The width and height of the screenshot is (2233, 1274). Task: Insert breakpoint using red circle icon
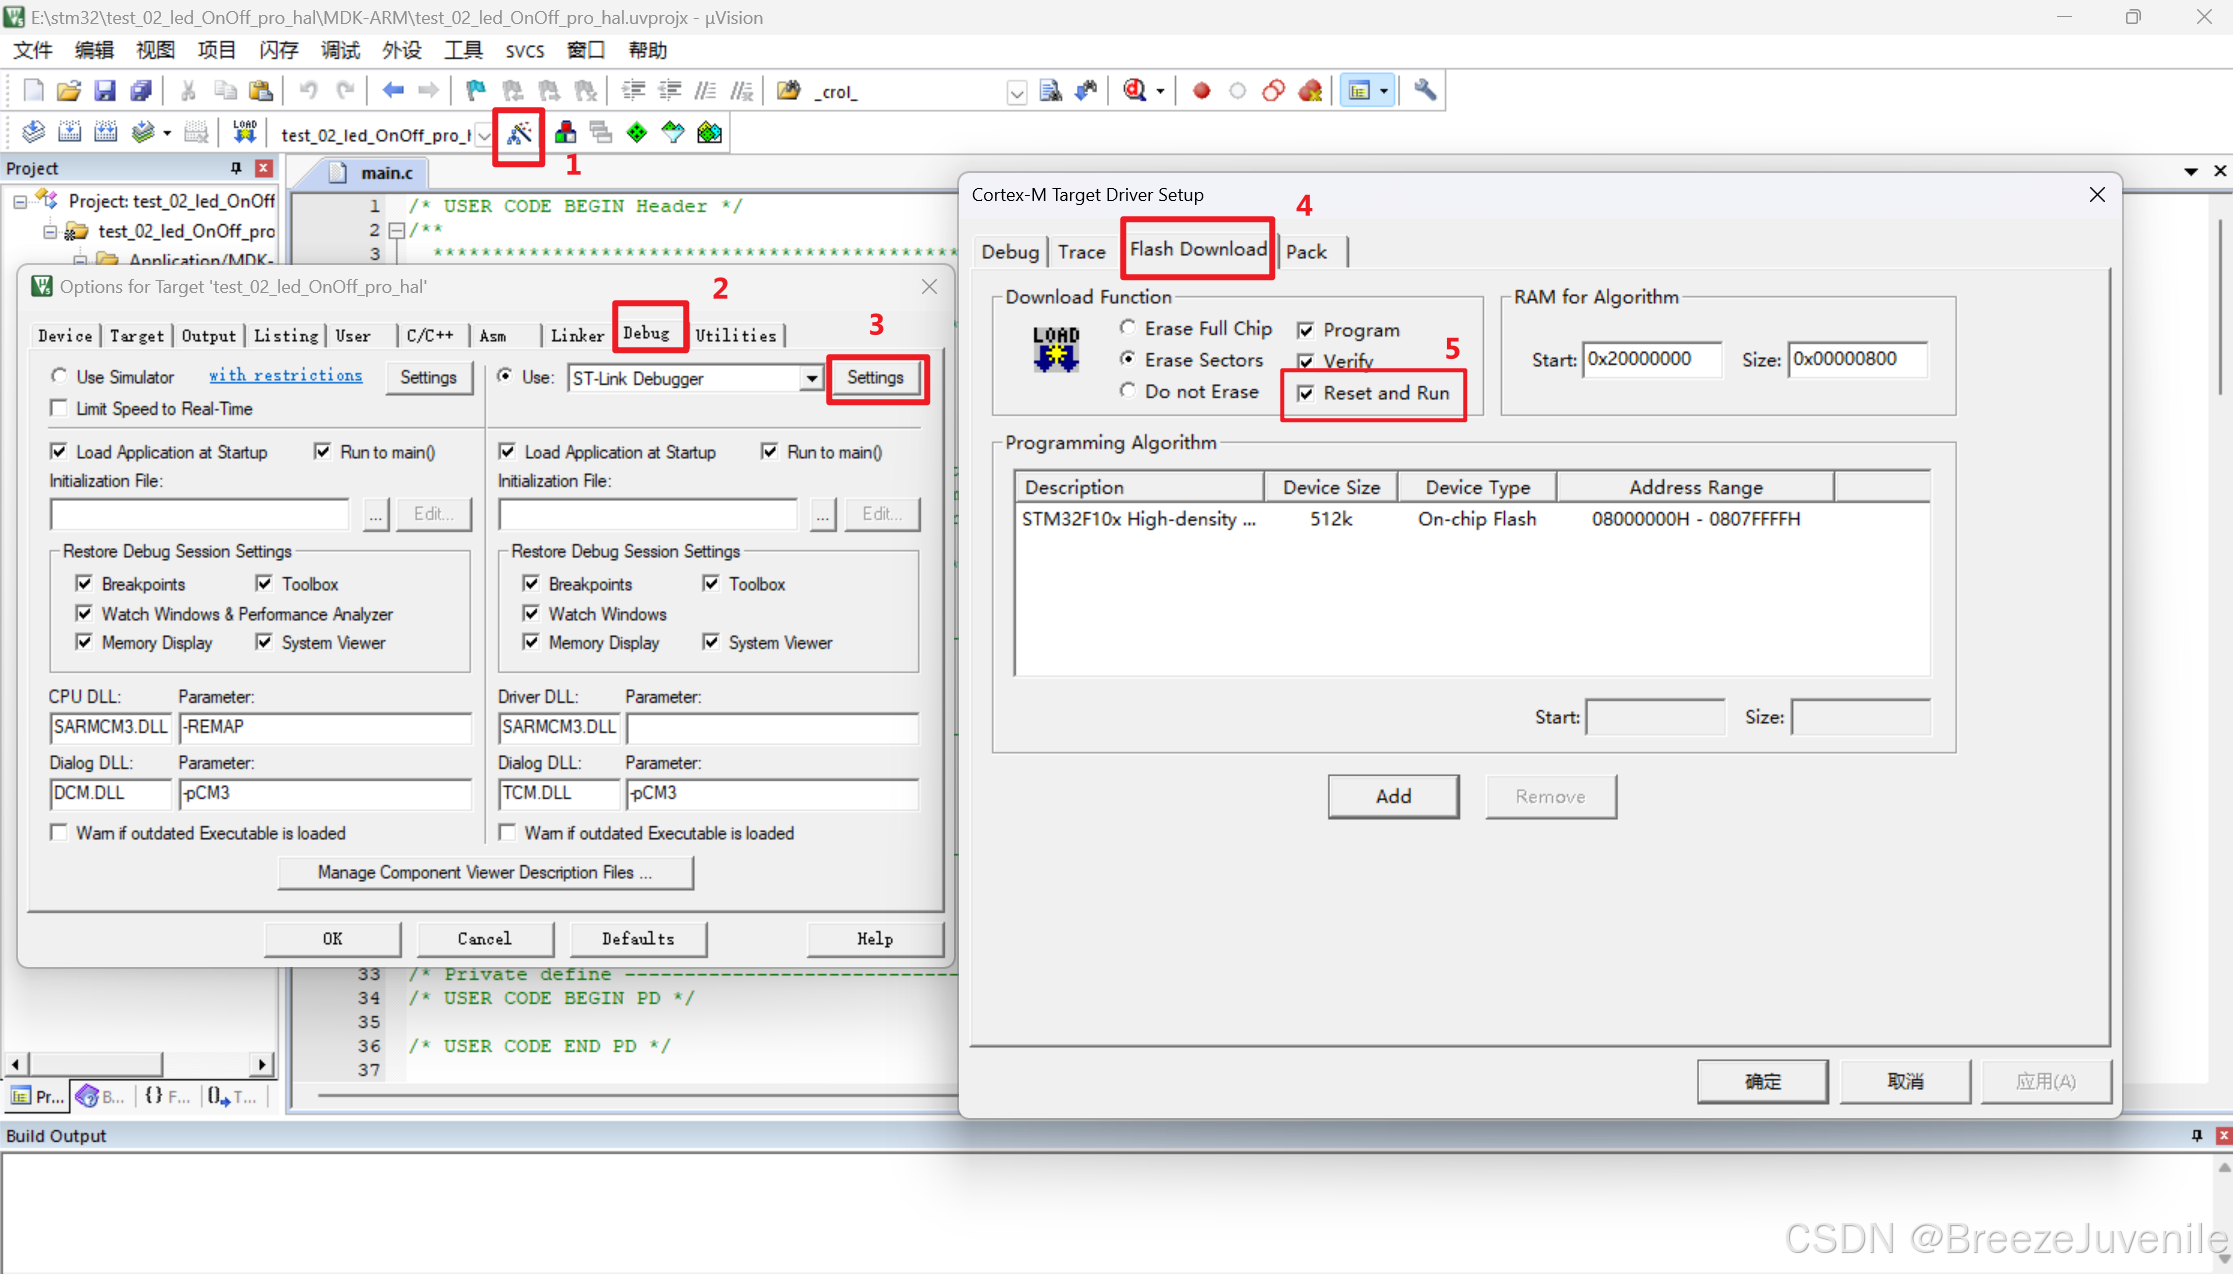click(x=1202, y=91)
